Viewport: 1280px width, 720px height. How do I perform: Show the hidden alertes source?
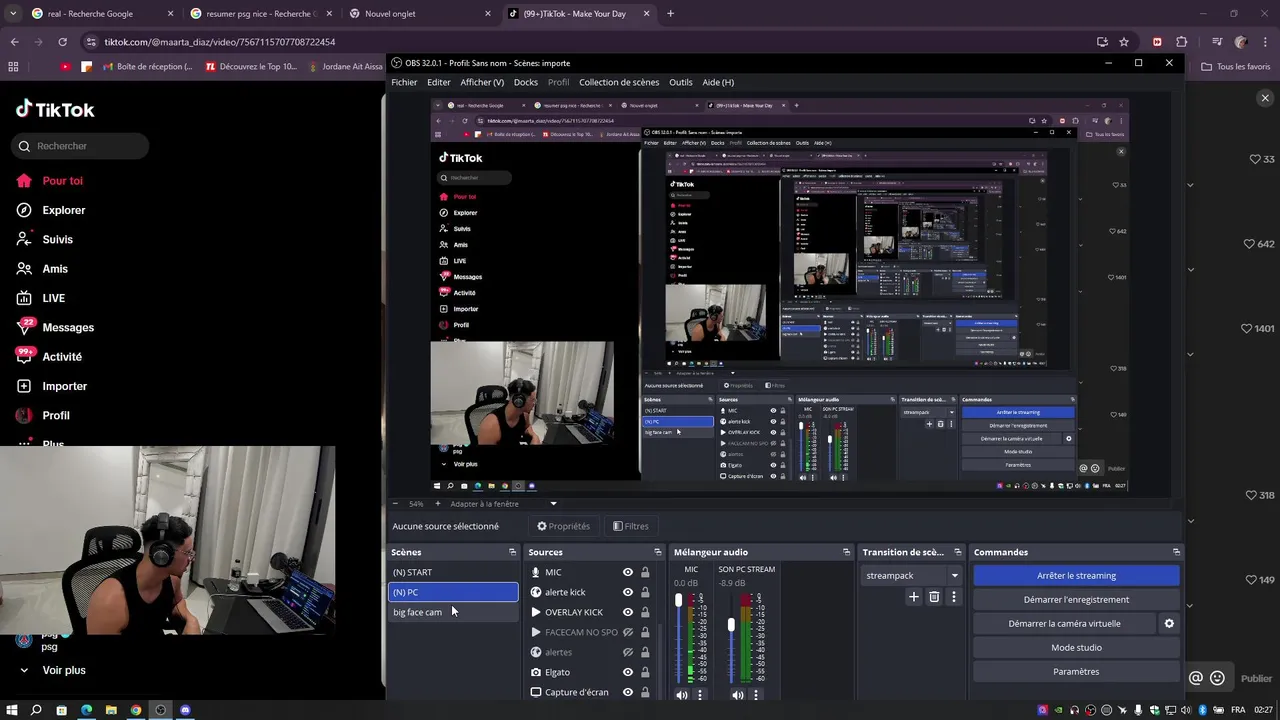(x=628, y=652)
